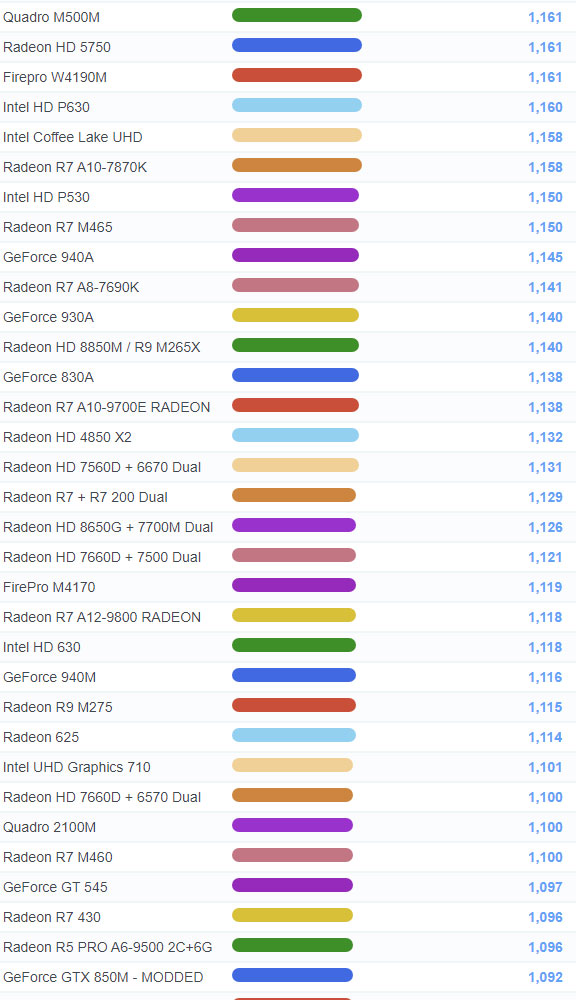The width and height of the screenshot is (576, 1000).
Task: Click score 1,114 for Radeon 625
Action: pyautogui.click(x=545, y=737)
